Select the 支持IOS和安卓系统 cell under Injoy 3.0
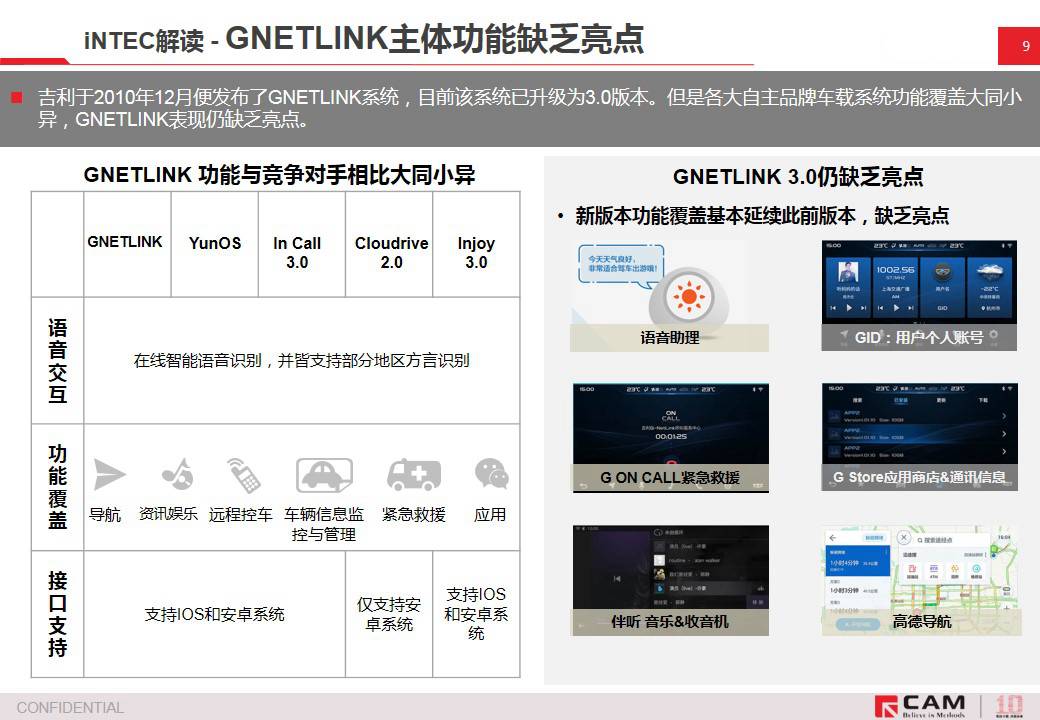 click(476, 614)
